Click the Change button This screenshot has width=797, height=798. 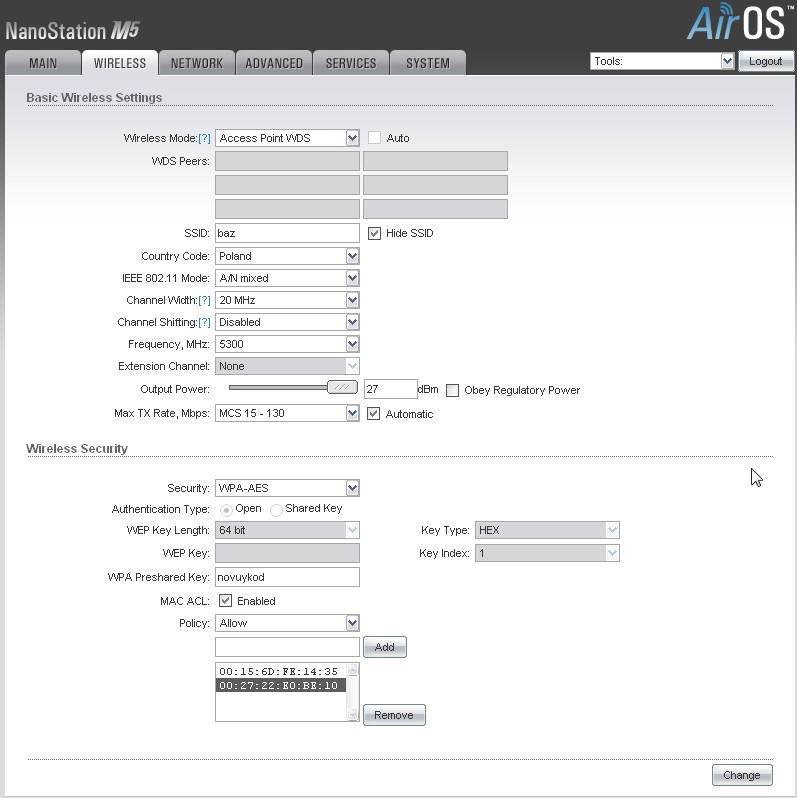(x=742, y=775)
